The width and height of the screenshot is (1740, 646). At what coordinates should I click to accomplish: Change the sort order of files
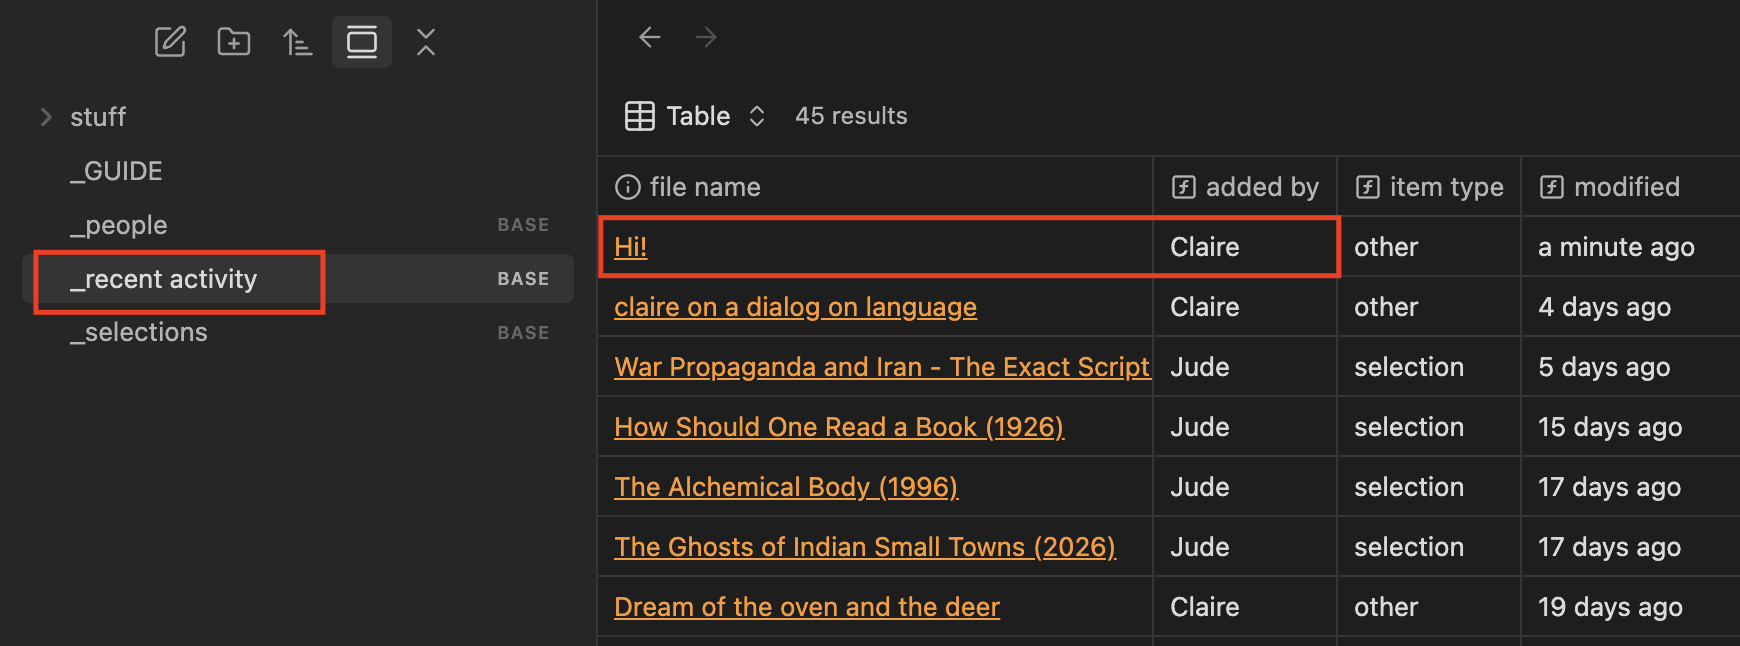click(x=297, y=42)
